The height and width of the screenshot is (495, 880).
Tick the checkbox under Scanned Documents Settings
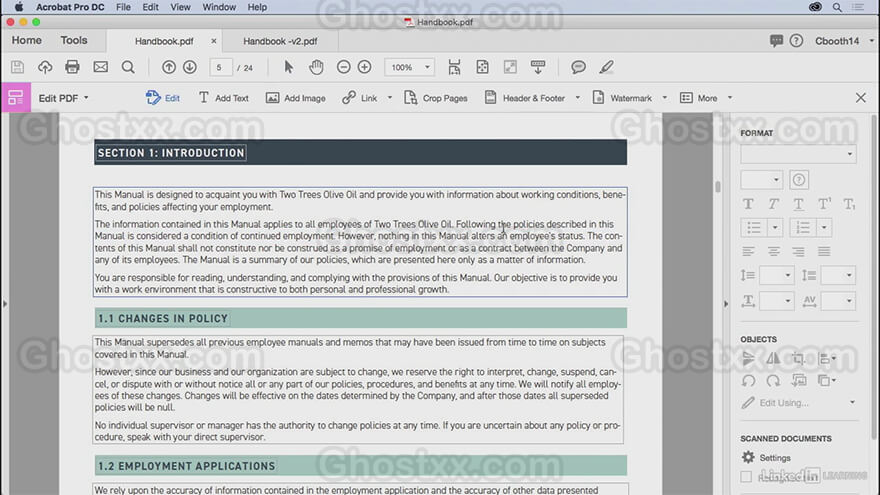click(746, 476)
